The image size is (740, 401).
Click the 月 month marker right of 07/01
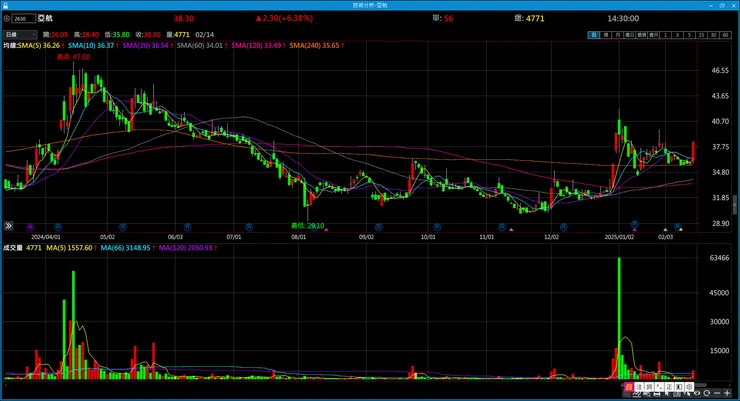tap(249, 227)
